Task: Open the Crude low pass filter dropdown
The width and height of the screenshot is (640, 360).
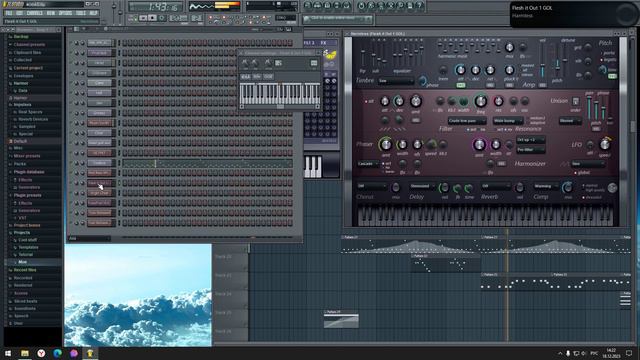Action: point(467,121)
